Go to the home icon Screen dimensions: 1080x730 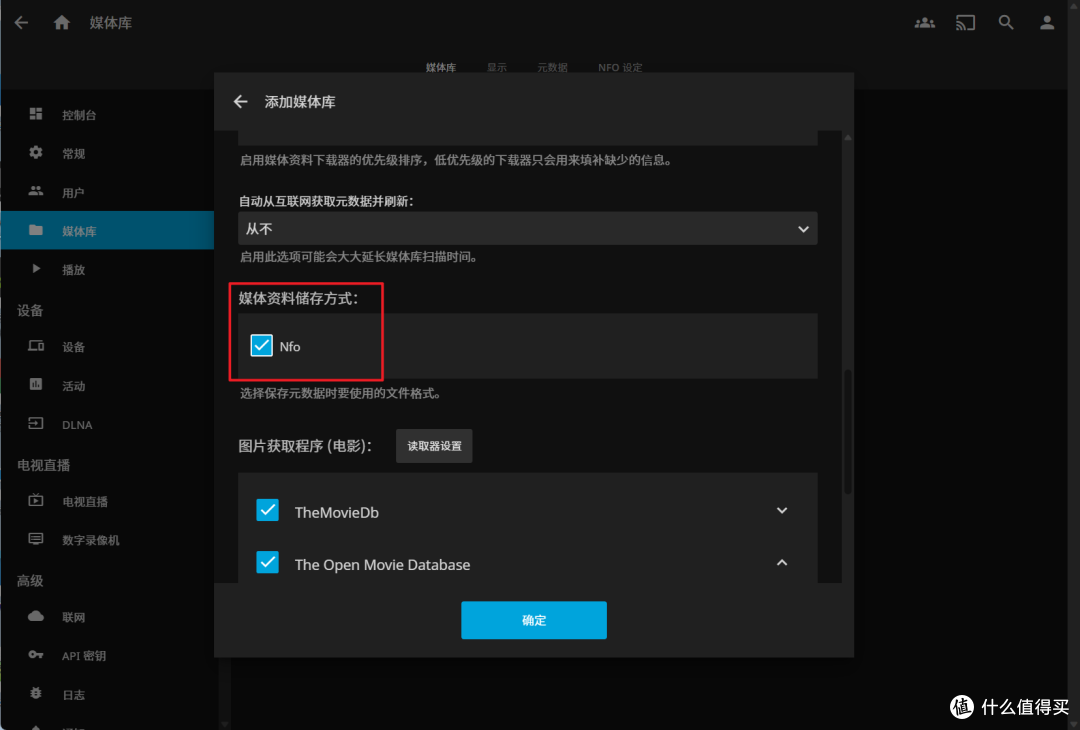pos(62,23)
